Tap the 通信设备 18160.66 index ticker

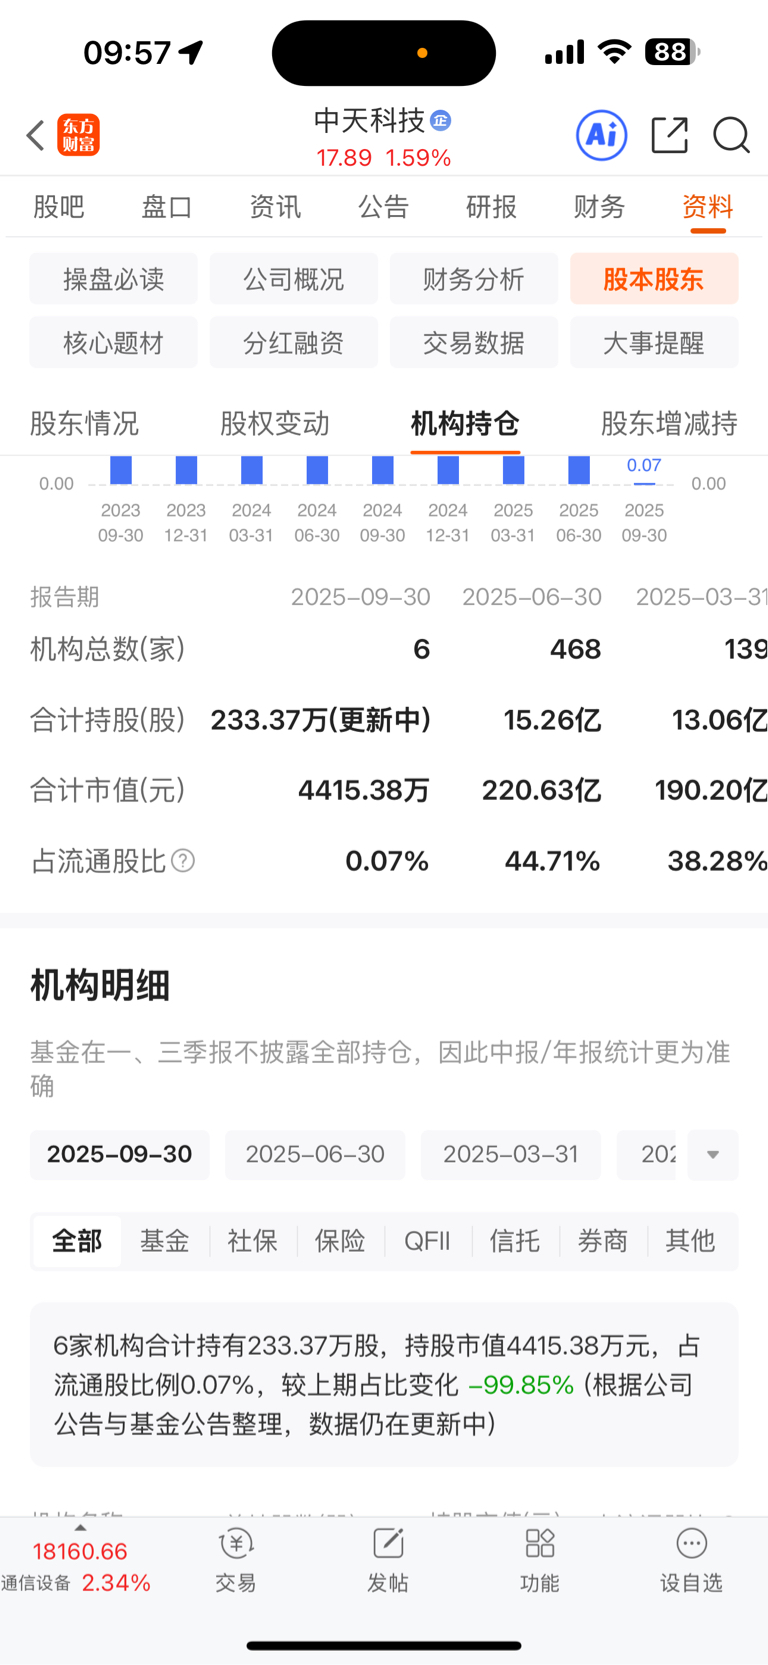tap(76, 1567)
